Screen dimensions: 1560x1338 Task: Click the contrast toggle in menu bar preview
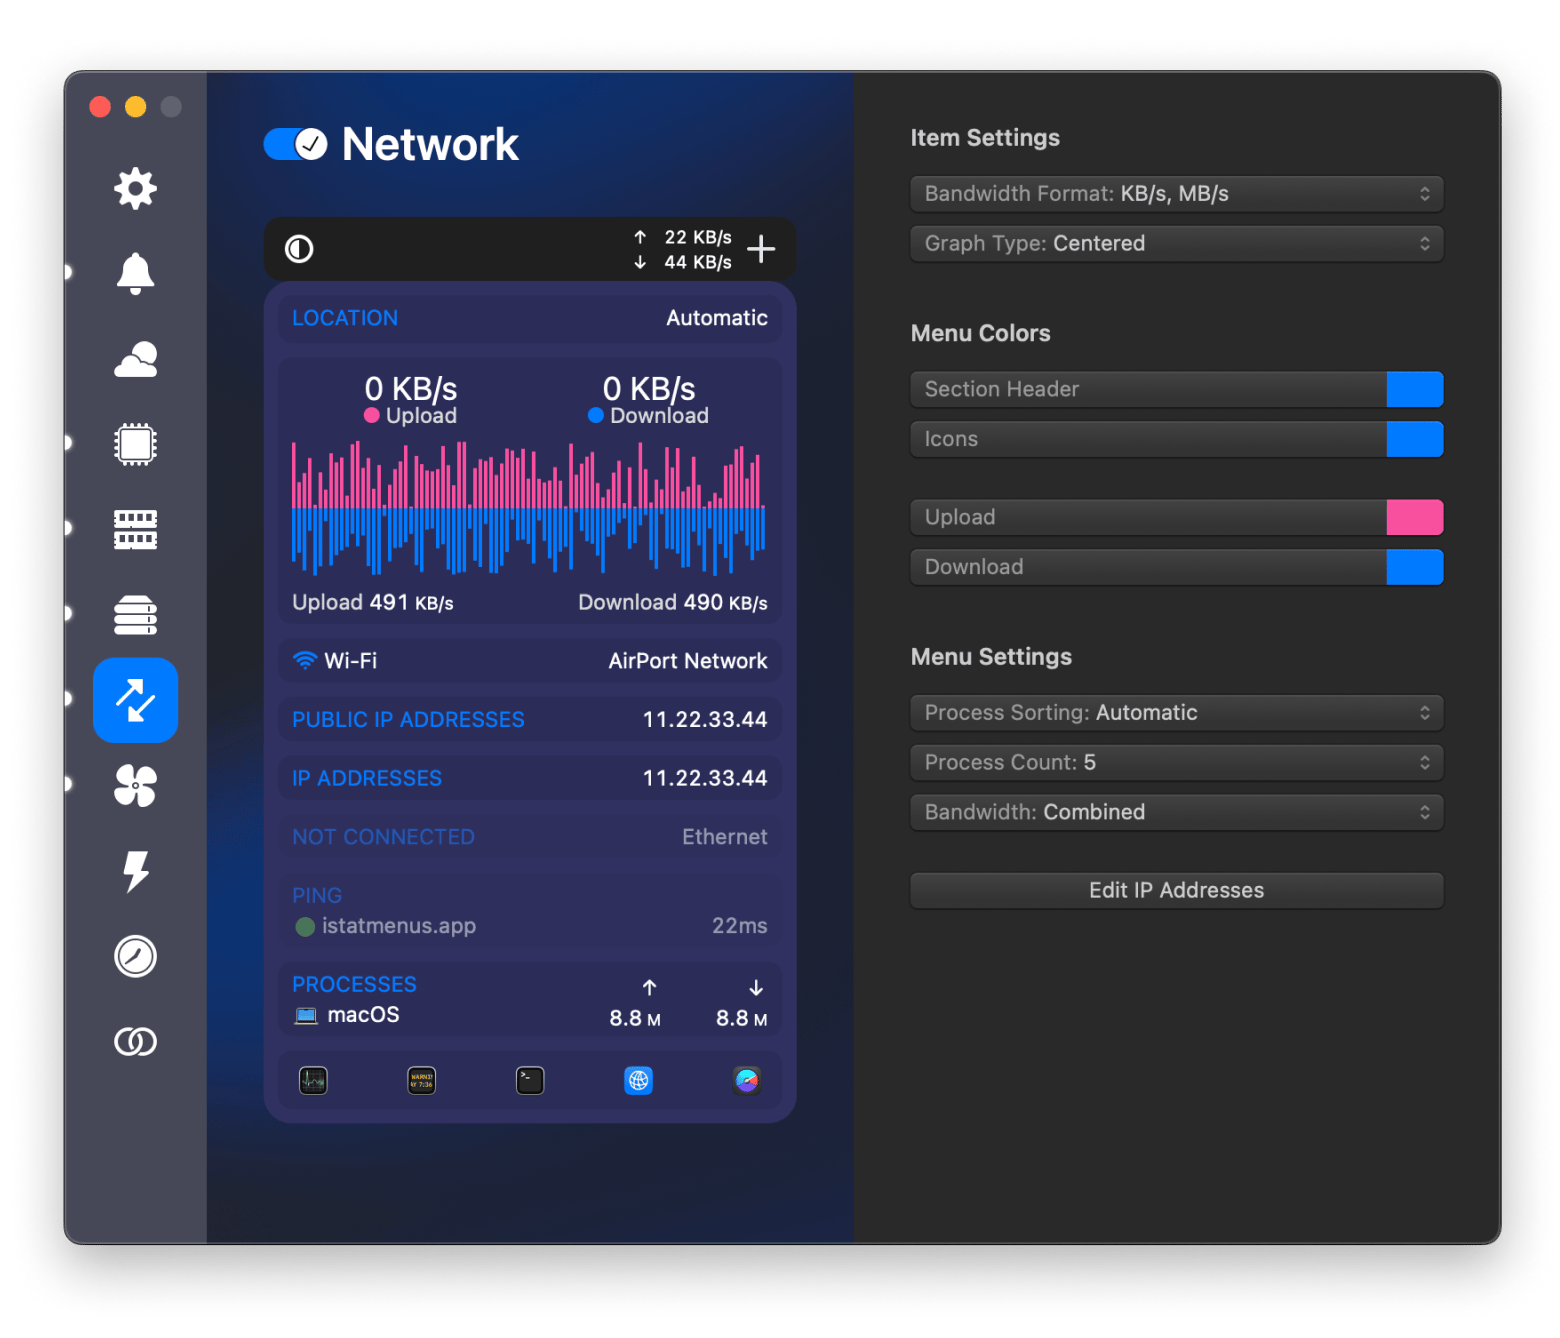click(x=299, y=249)
